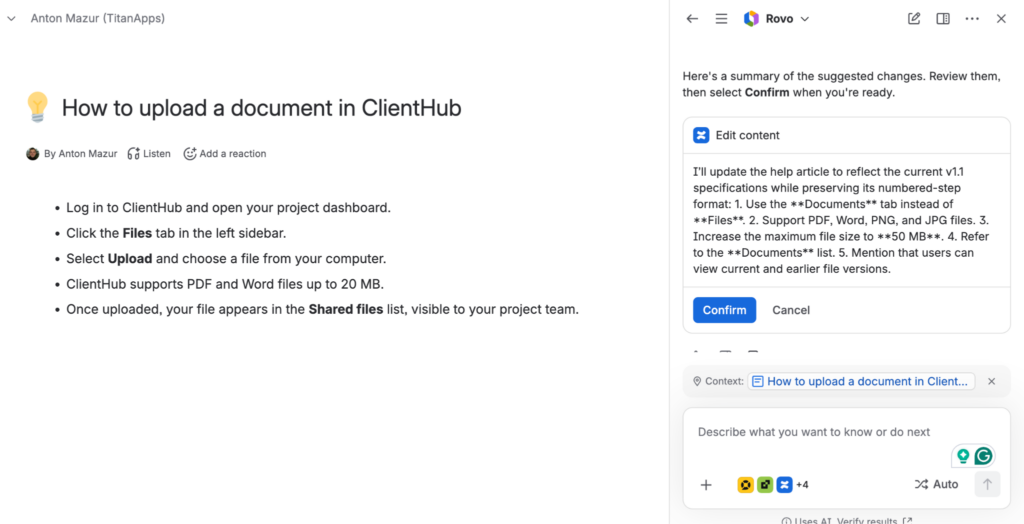Go back with the Rovo panel arrow
Image resolution: width=1024 pixels, height=524 pixels.
click(692, 19)
